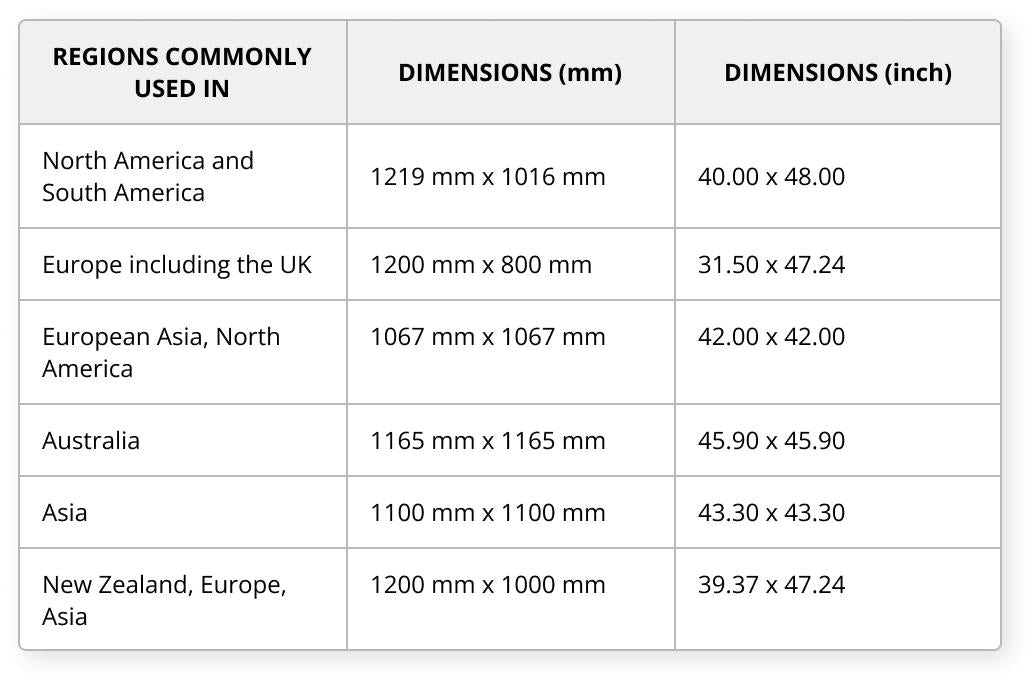
Task: Click the '1067 mm x 1067 mm' cell
Action: tap(487, 337)
